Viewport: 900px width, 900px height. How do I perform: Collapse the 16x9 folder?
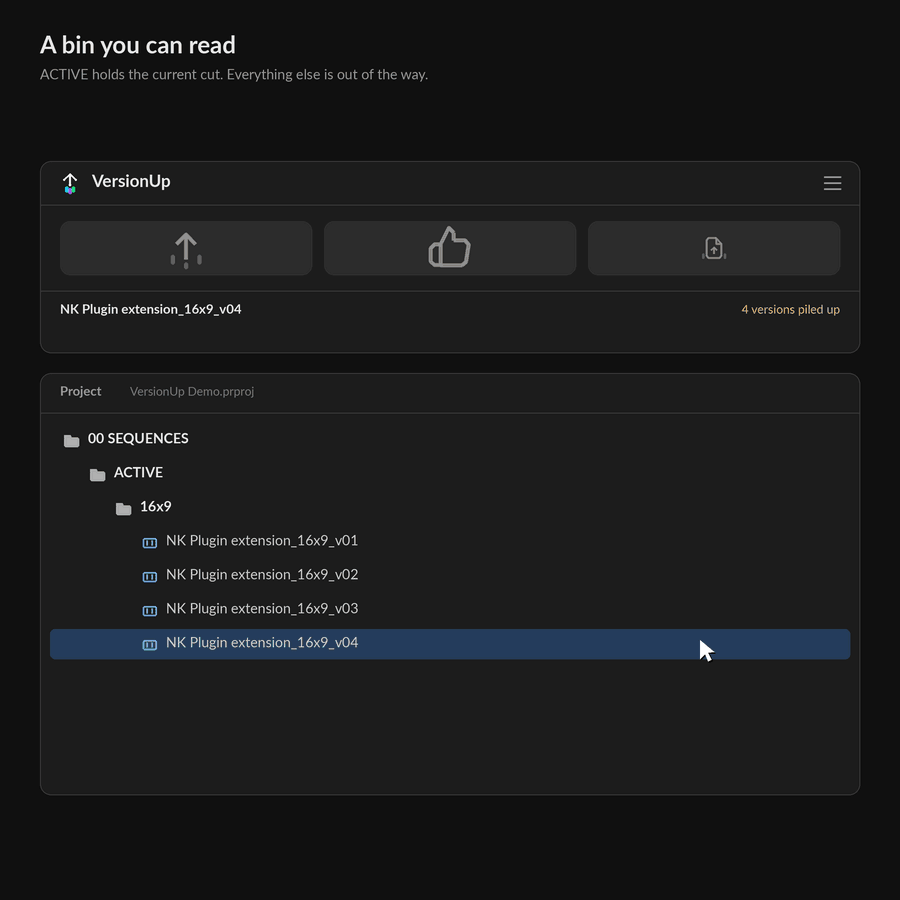click(x=123, y=509)
